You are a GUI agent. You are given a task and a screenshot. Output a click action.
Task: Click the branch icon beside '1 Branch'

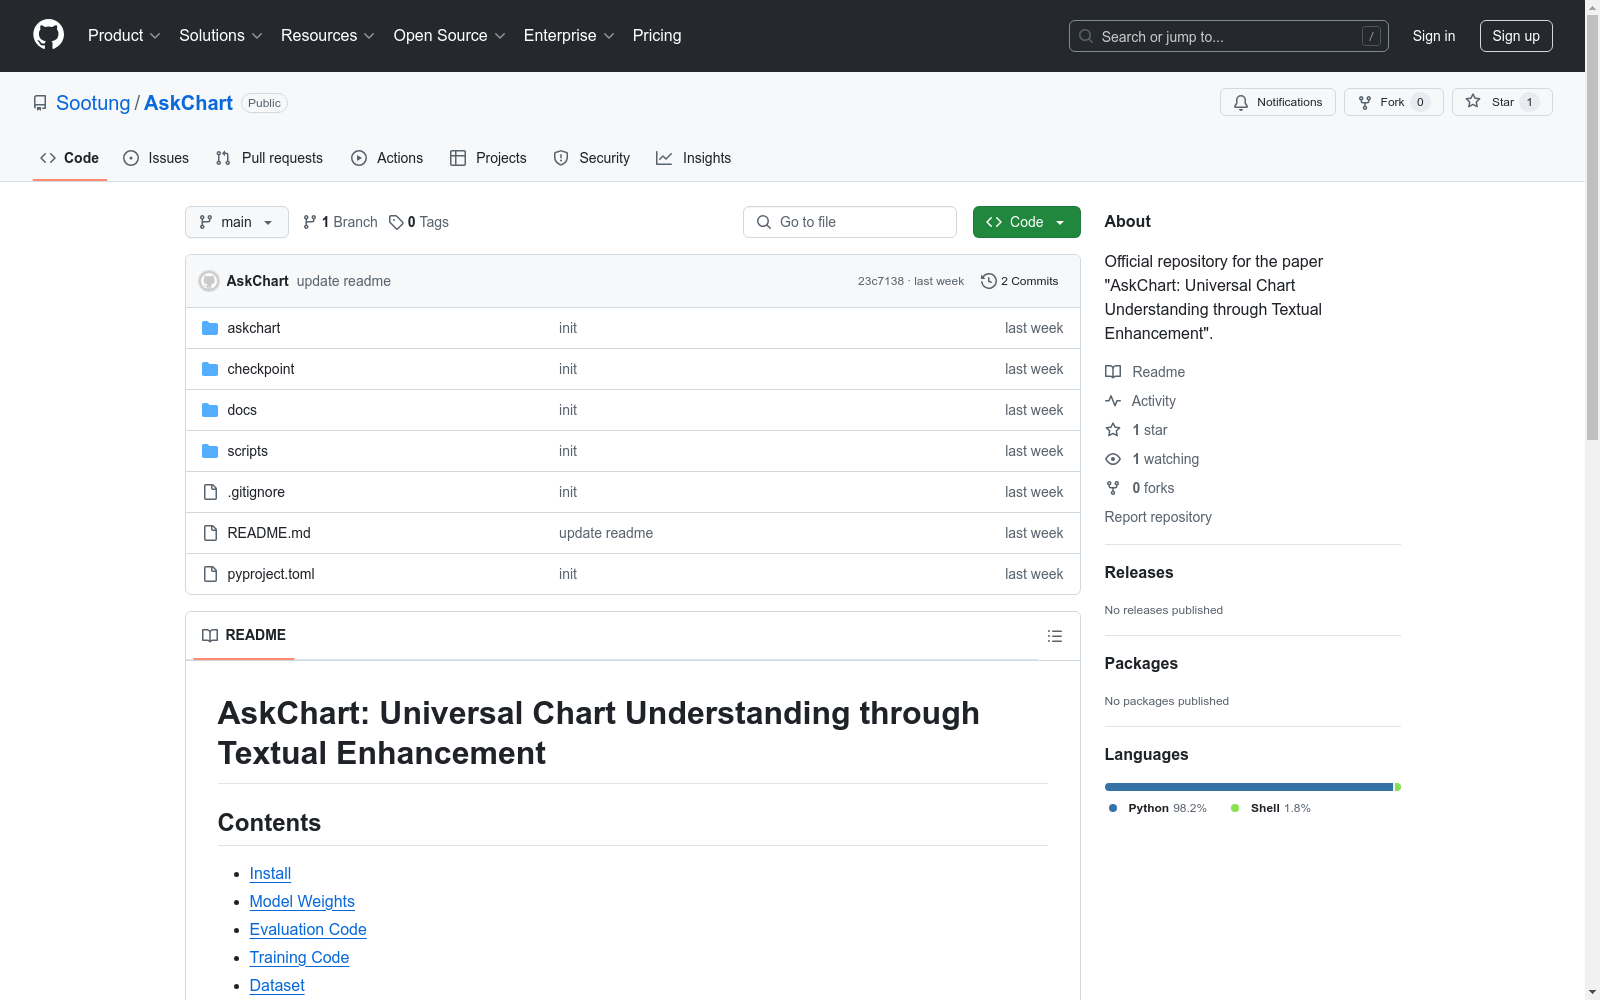[310, 222]
